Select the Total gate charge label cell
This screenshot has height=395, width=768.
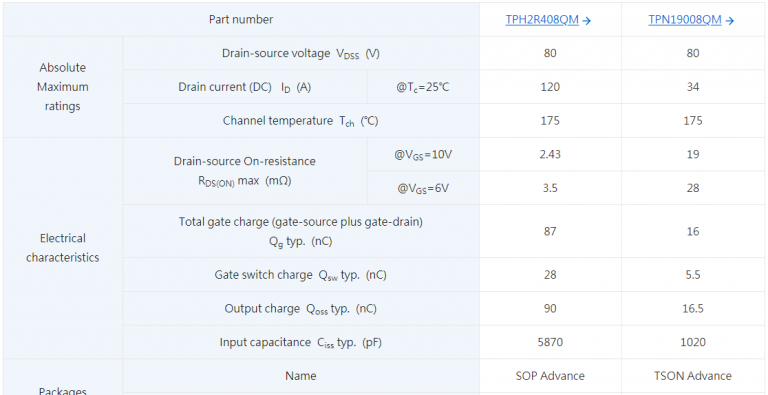301,231
